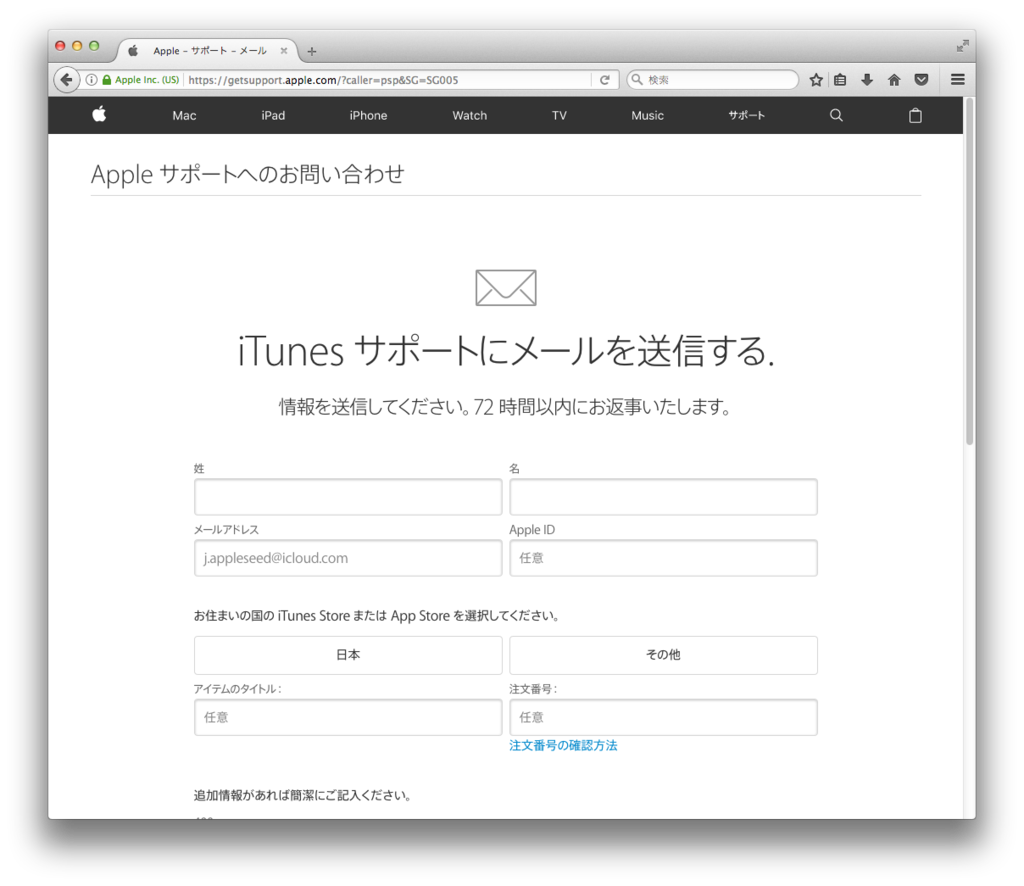Open iPhone in navigation bar
The height and width of the screenshot is (886, 1024).
(368, 116)
